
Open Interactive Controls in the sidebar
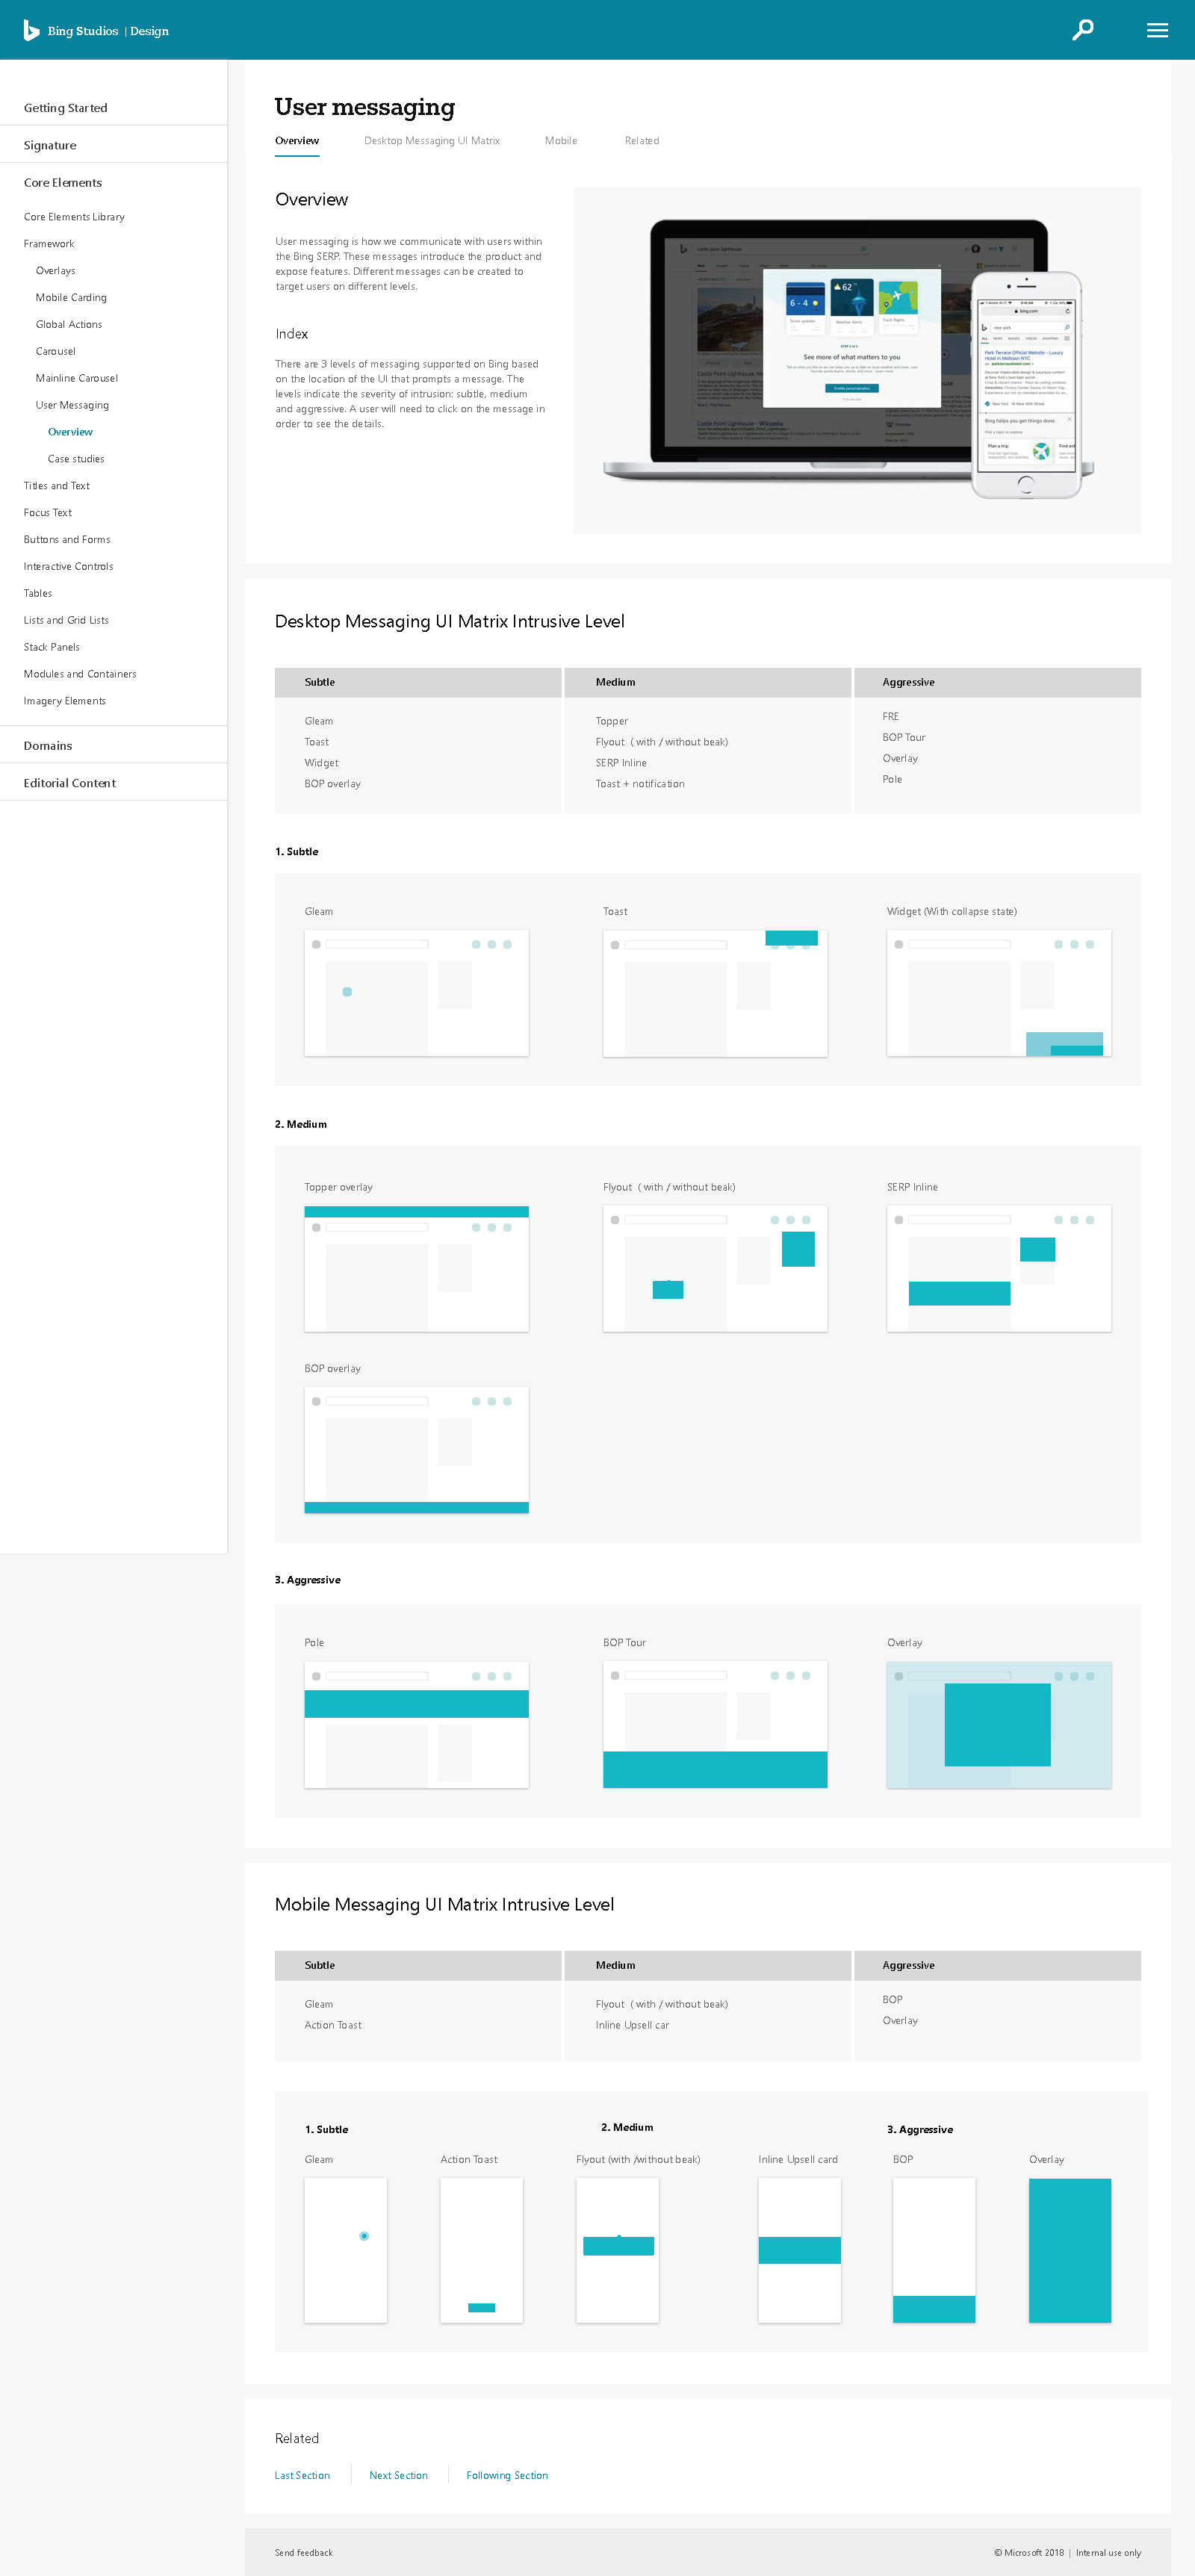69,567
